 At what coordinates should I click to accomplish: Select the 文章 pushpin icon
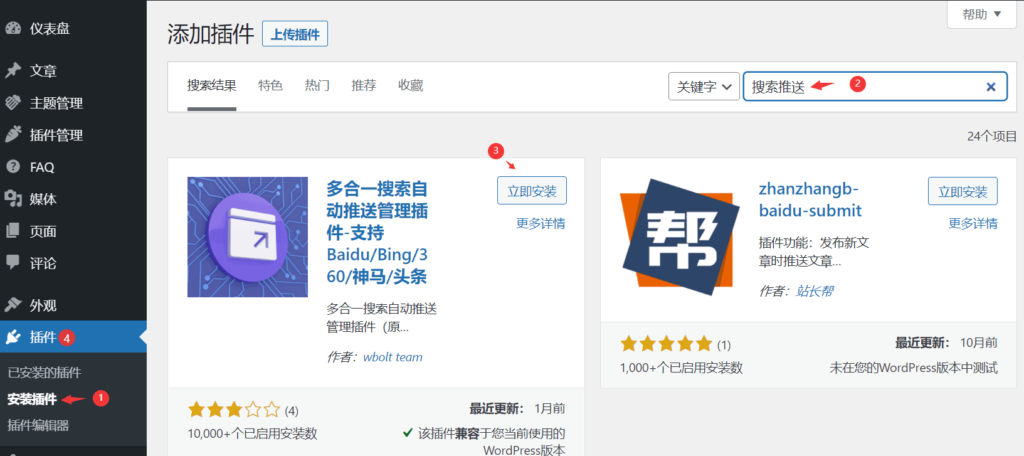tap(13, 71)
